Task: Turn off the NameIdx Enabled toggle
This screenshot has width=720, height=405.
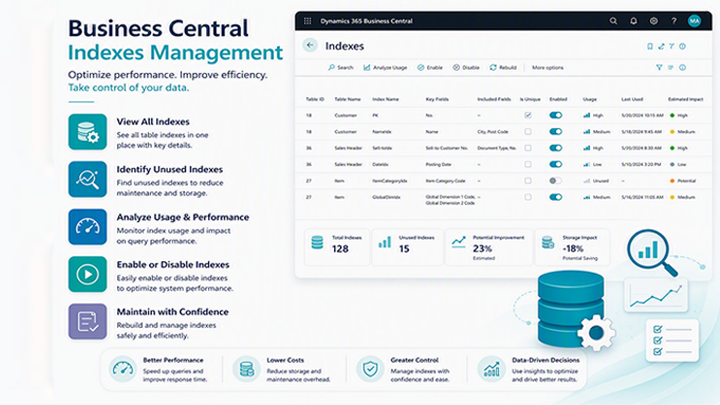Action: [556, 132]
